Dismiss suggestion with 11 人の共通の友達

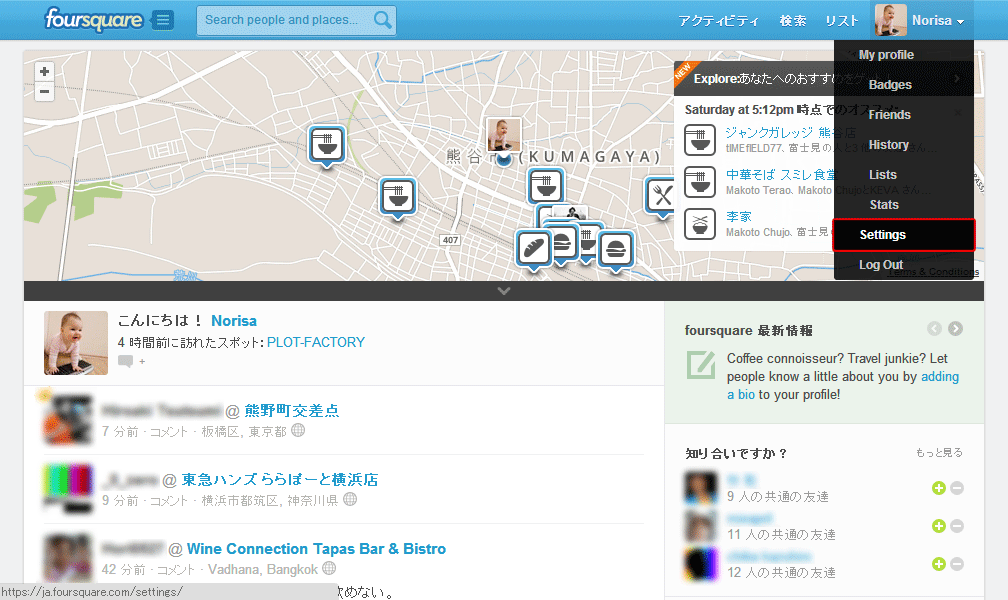957,526
